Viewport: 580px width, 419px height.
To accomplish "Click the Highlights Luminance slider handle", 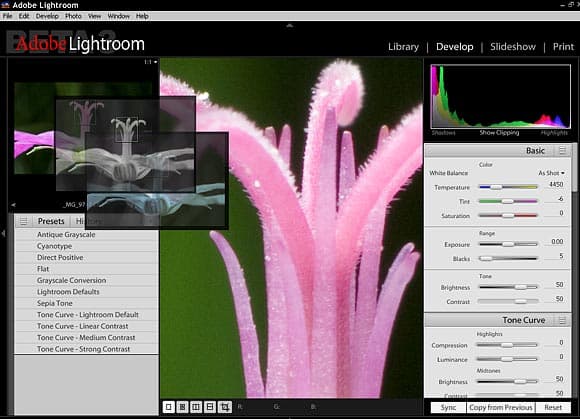I will (507, 359).
